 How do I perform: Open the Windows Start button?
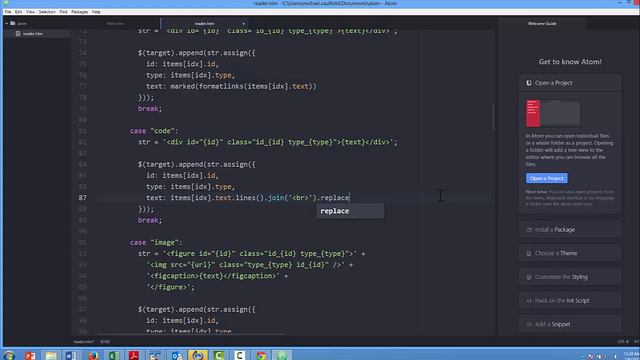coord(8,355)
